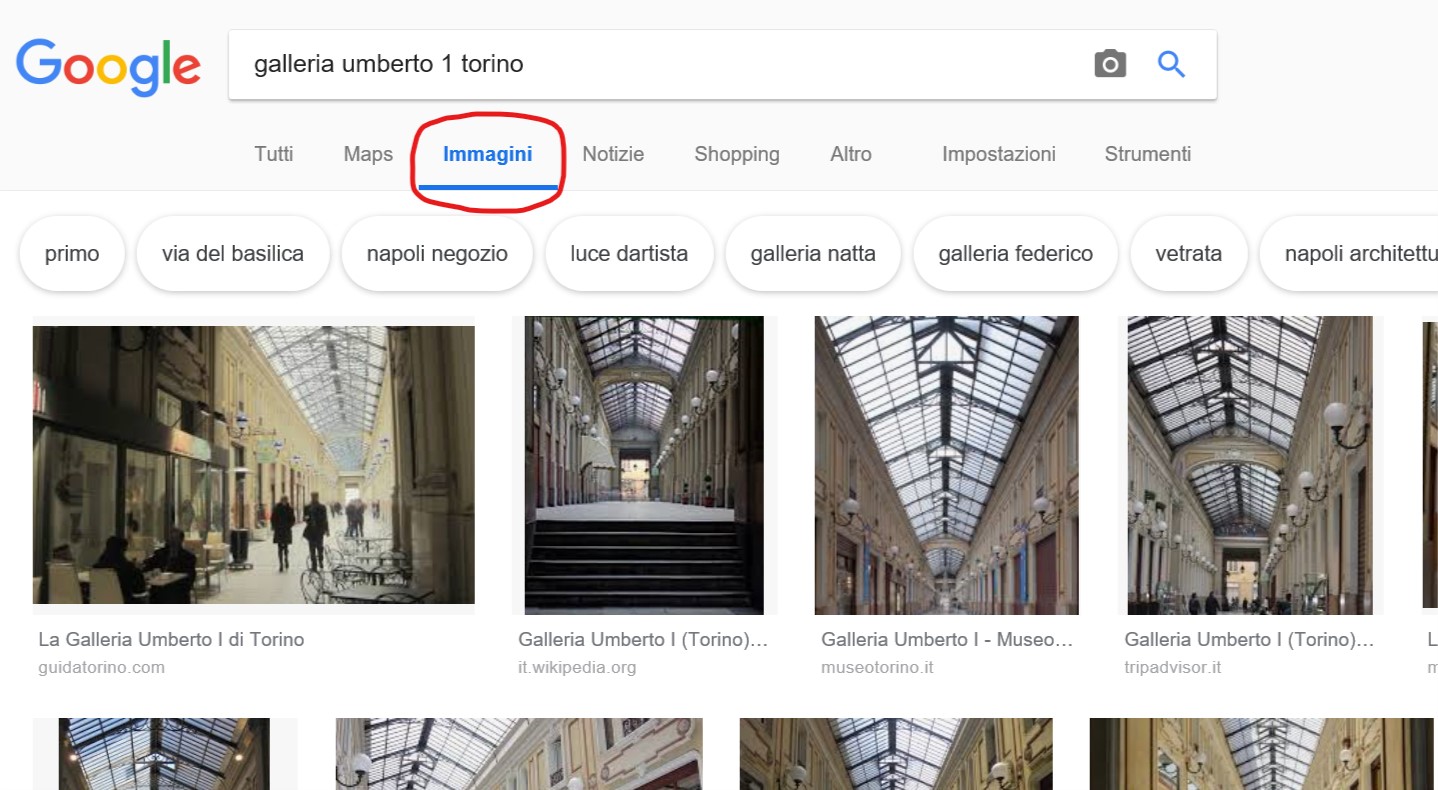Click the blue magnifier search icon
1438x790 pixels.
(1171, 65)
